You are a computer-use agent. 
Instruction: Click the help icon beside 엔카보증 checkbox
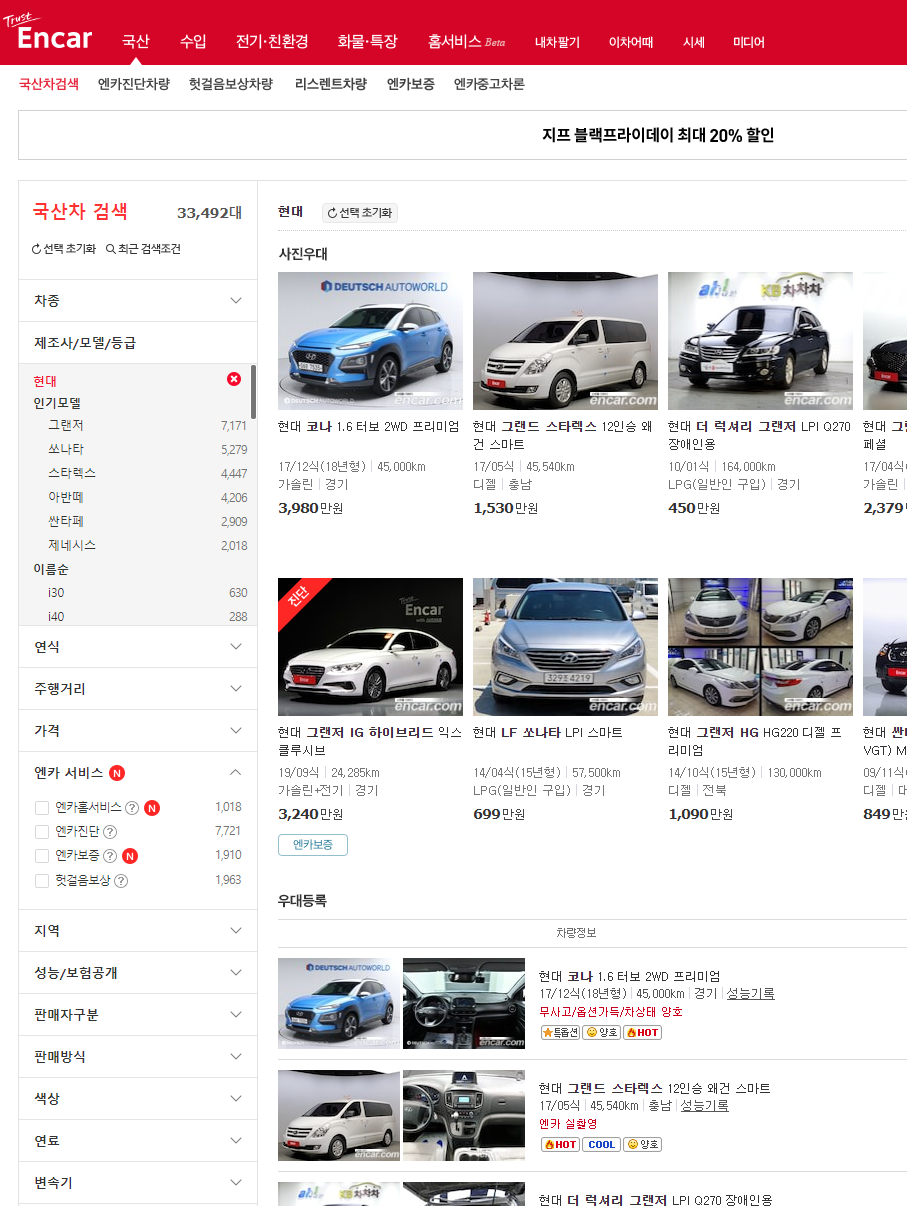point(110,856)
